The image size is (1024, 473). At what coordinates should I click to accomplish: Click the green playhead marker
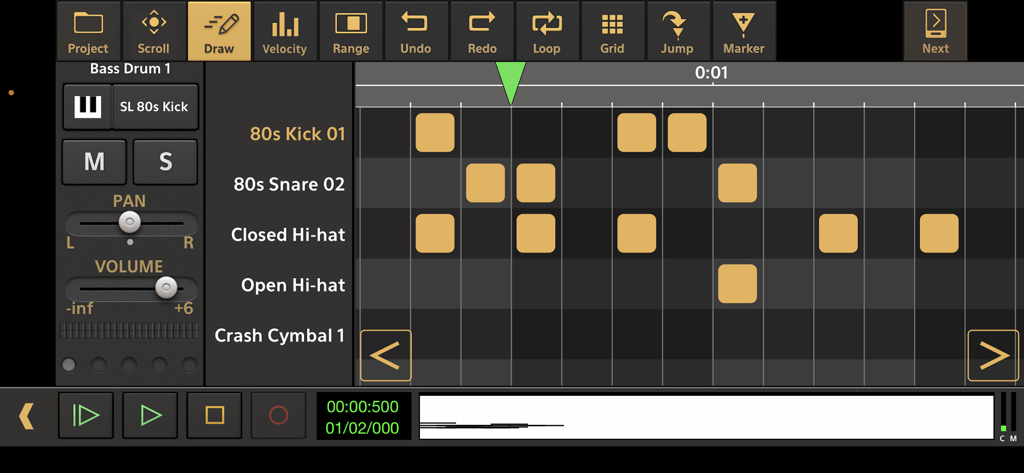[x=511, y=83]
